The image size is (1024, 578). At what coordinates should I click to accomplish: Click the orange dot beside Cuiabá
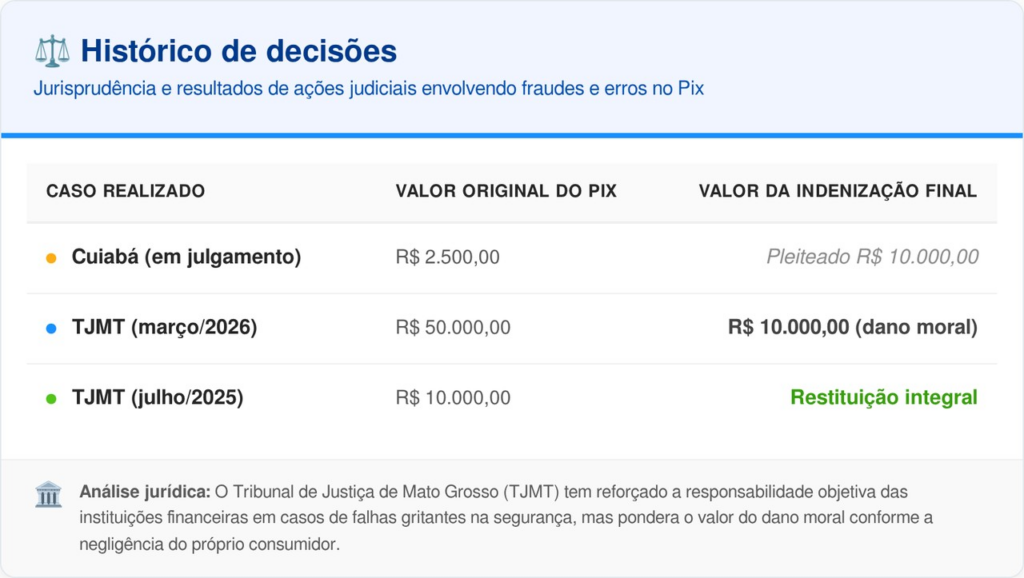51,258
